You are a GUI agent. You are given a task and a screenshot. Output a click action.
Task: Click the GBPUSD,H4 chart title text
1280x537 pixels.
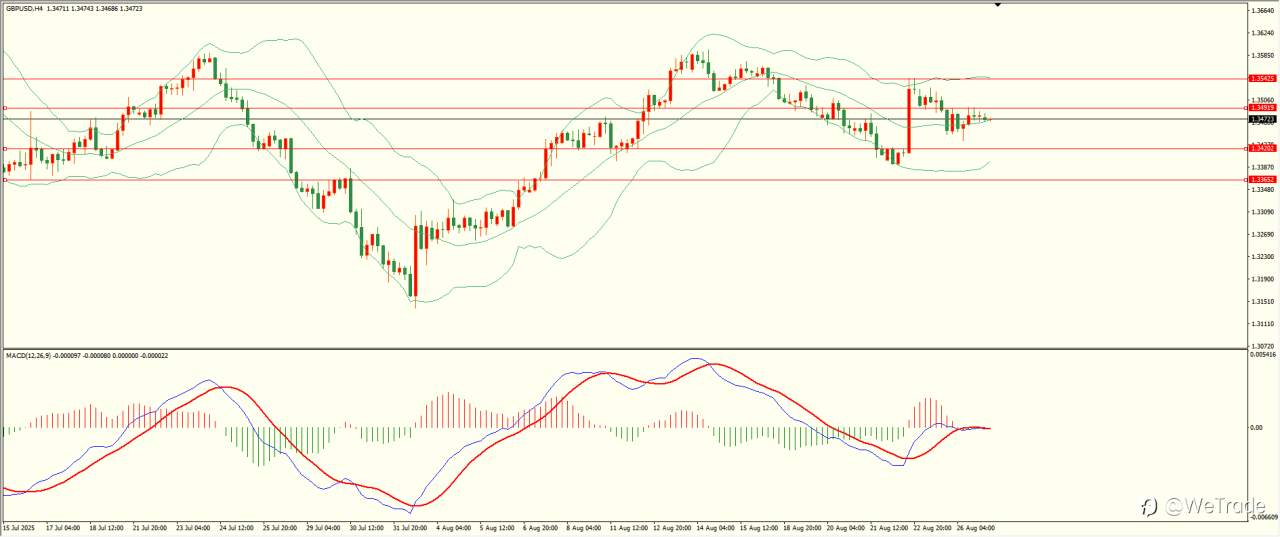coord(24,8)
